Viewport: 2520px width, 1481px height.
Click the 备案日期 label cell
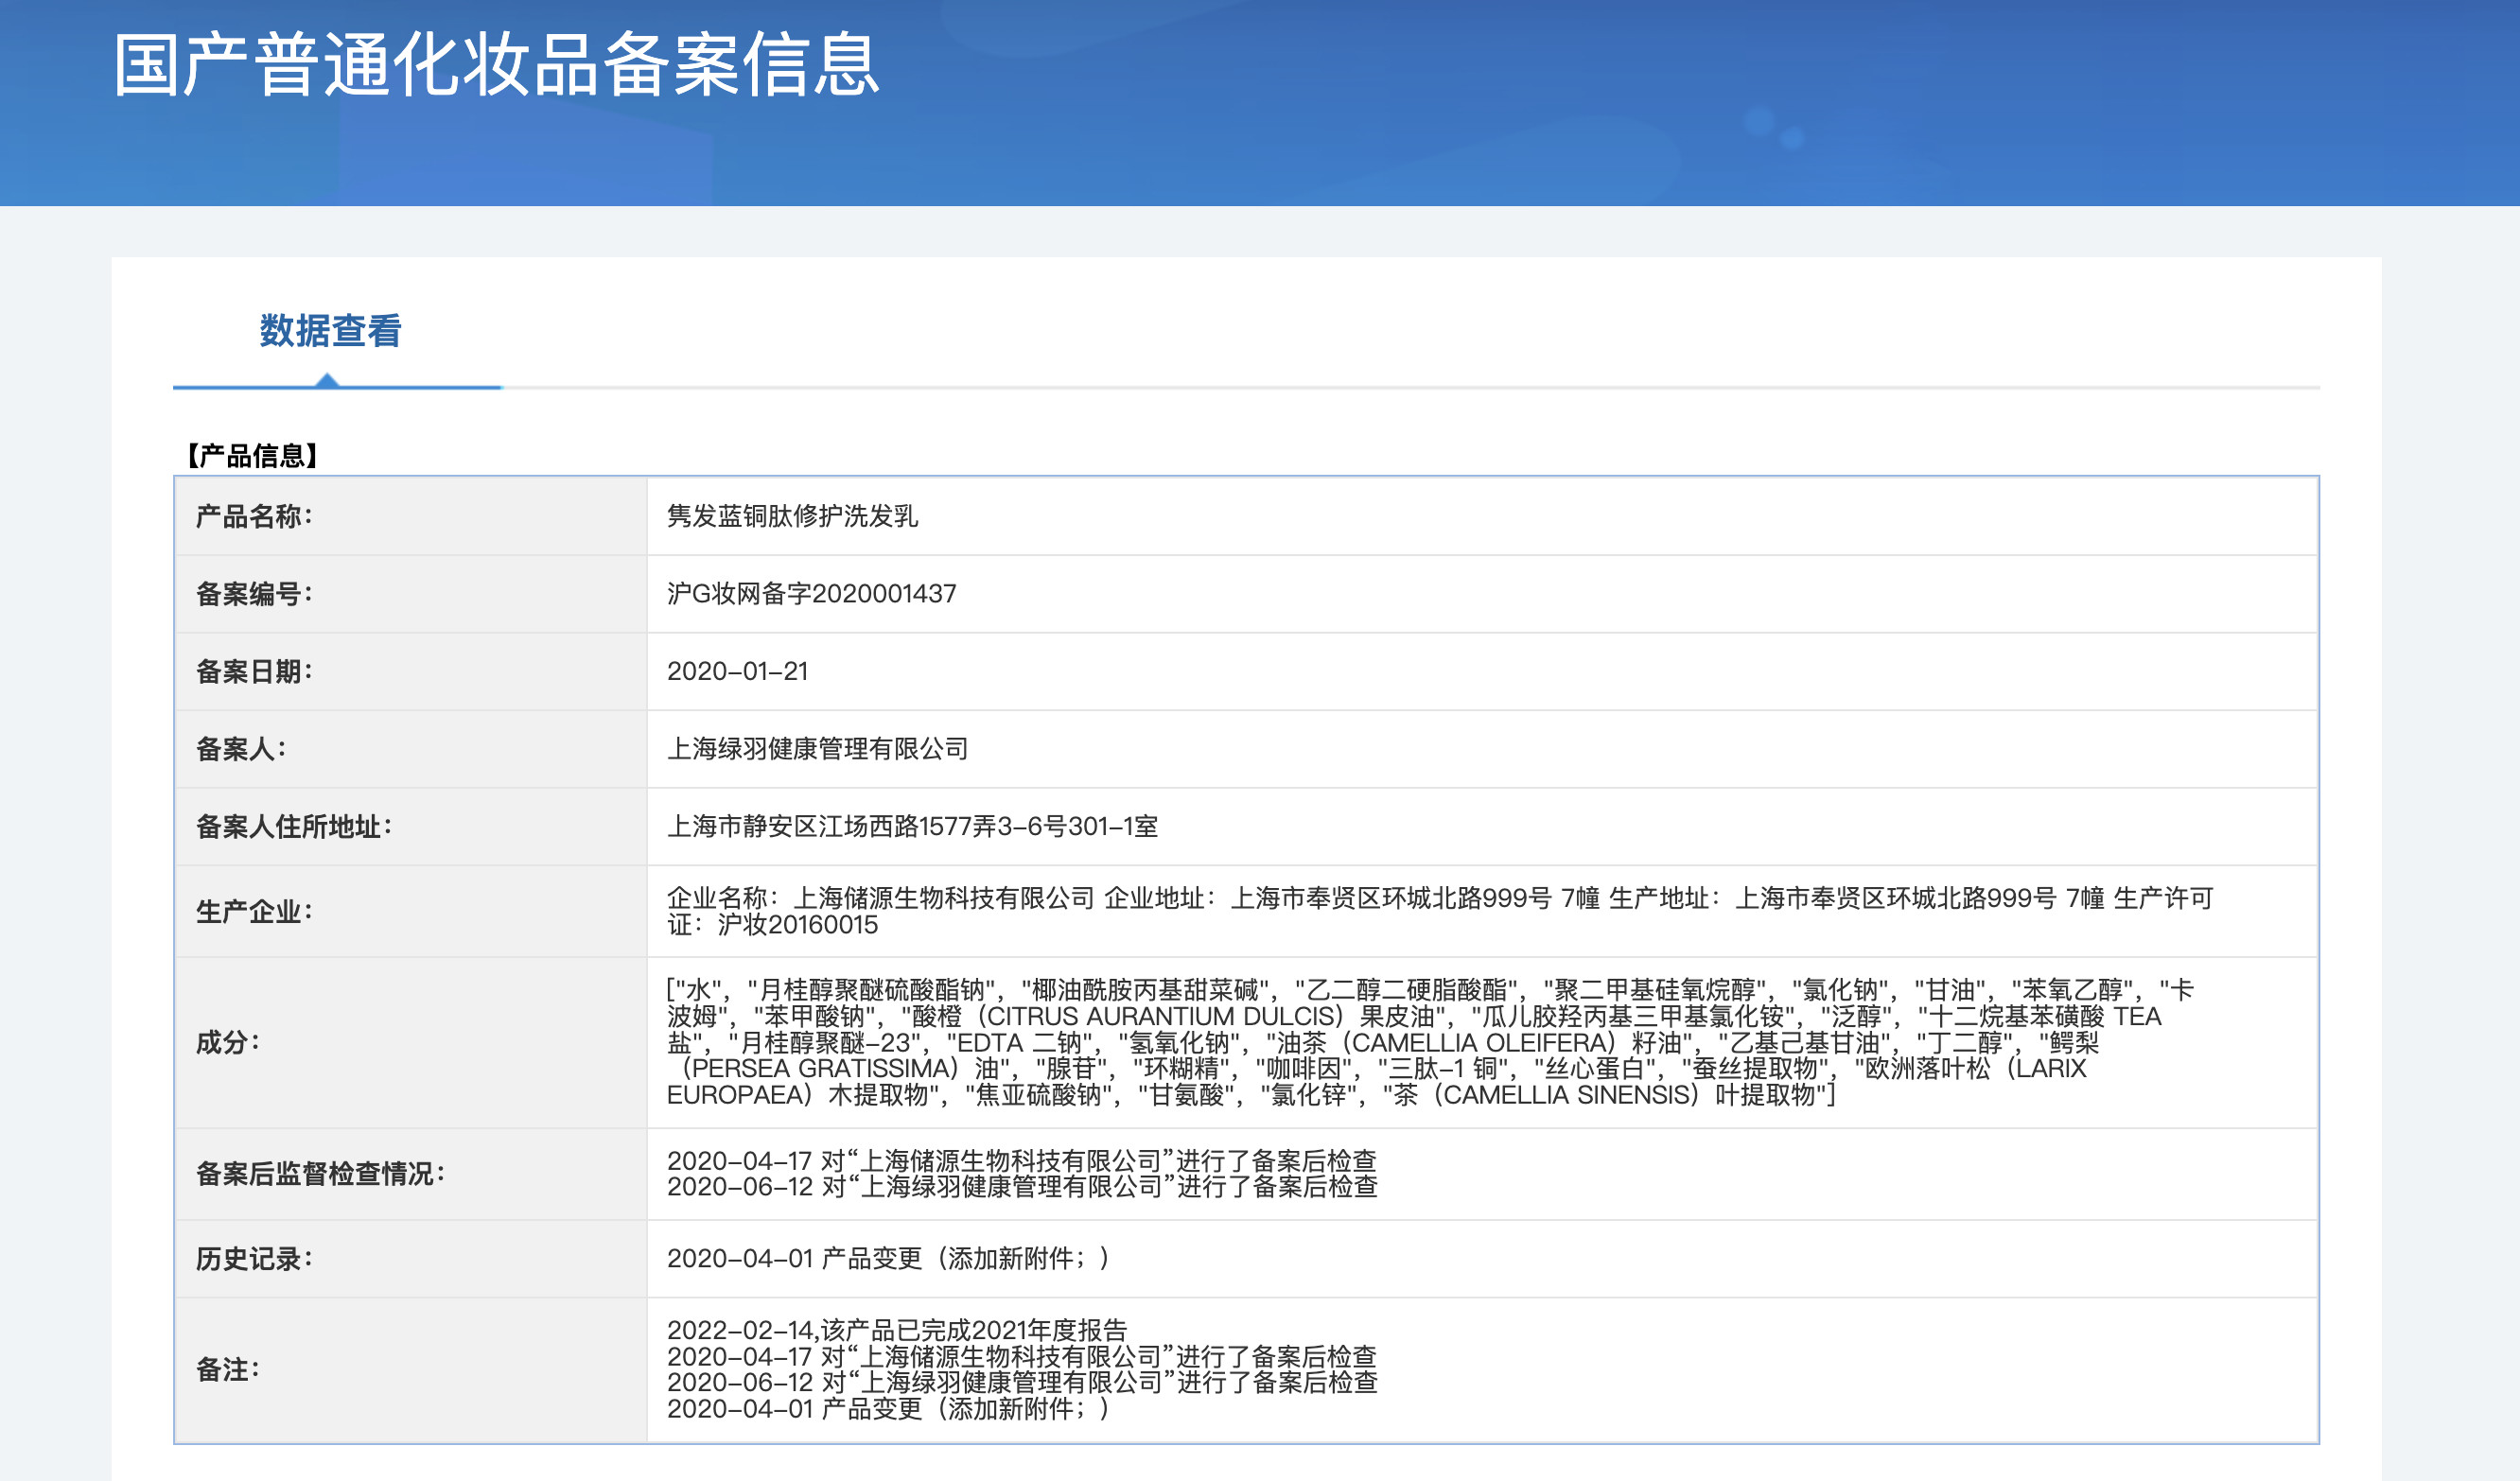(411, 671)
